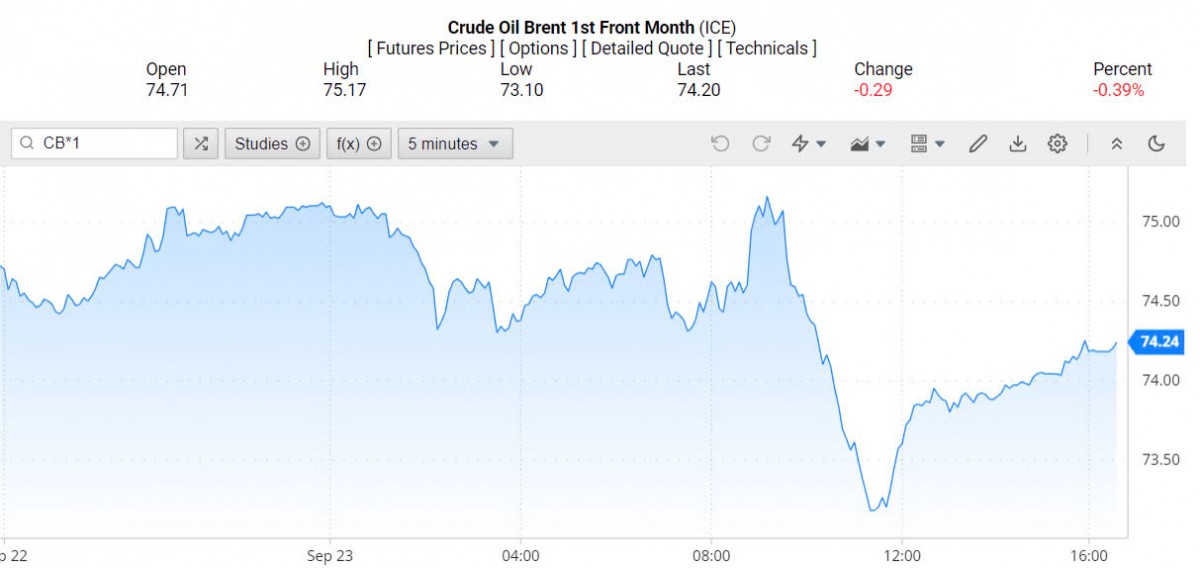Open the events lightning dropdown
The height and width of the screenshot is (568, 1200).
click(x=808, y=144)
